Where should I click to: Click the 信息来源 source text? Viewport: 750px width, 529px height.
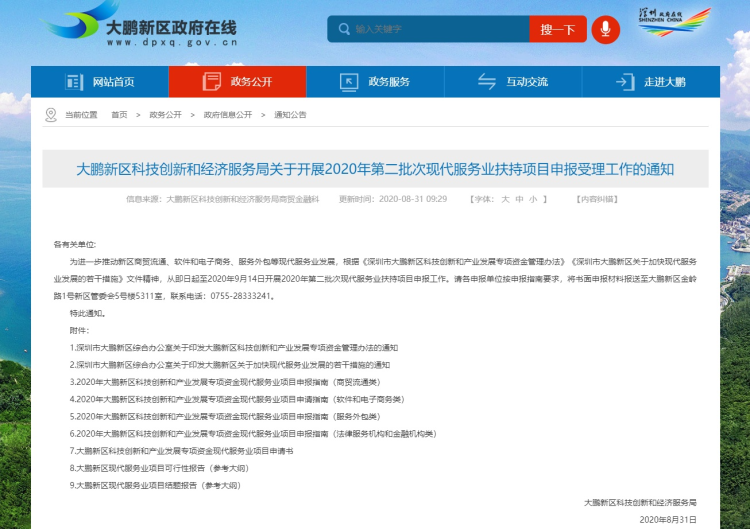click(222, 199)
